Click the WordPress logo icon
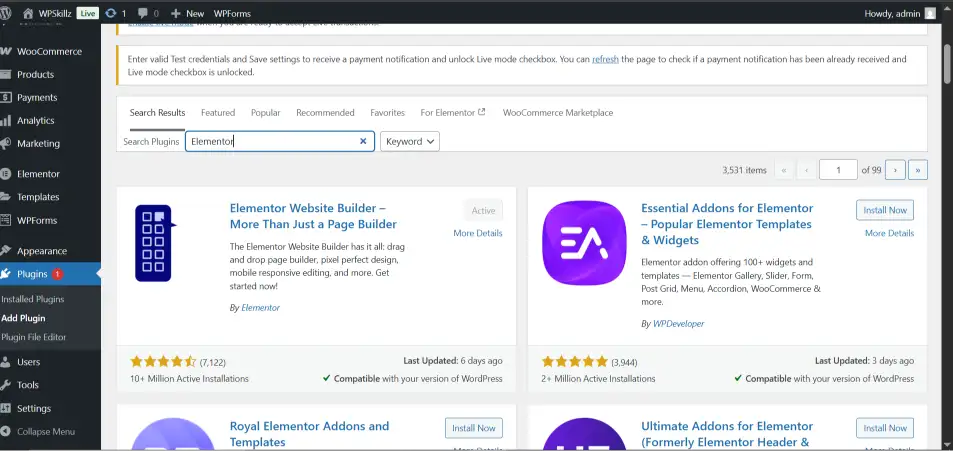 (x=5, y=13)
